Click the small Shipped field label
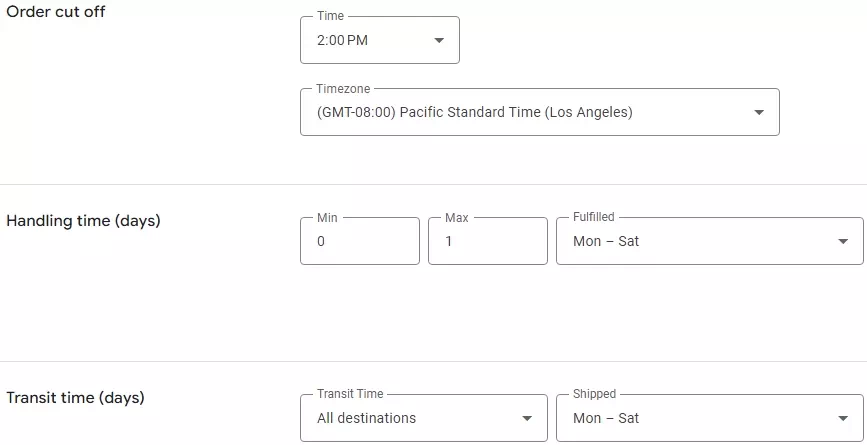Screen dimensions: 867x445 595,394
